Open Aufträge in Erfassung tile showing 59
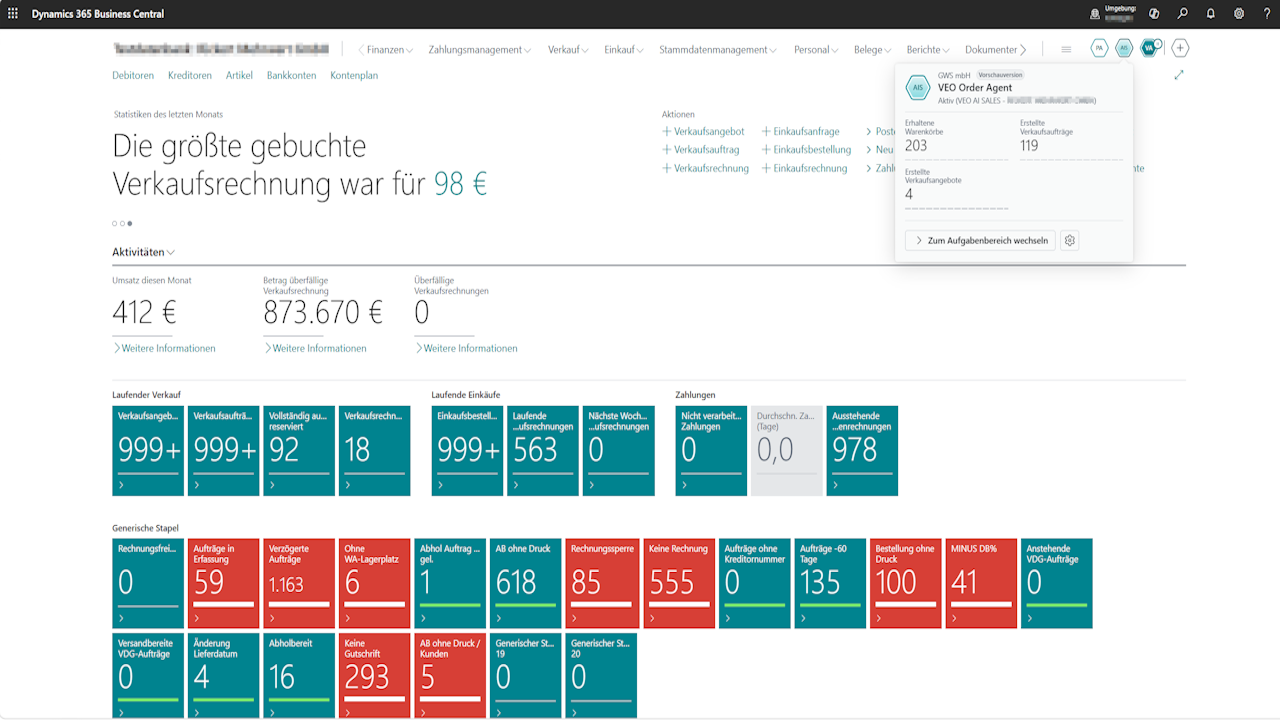1280x720 pixels. pos(223,583)
